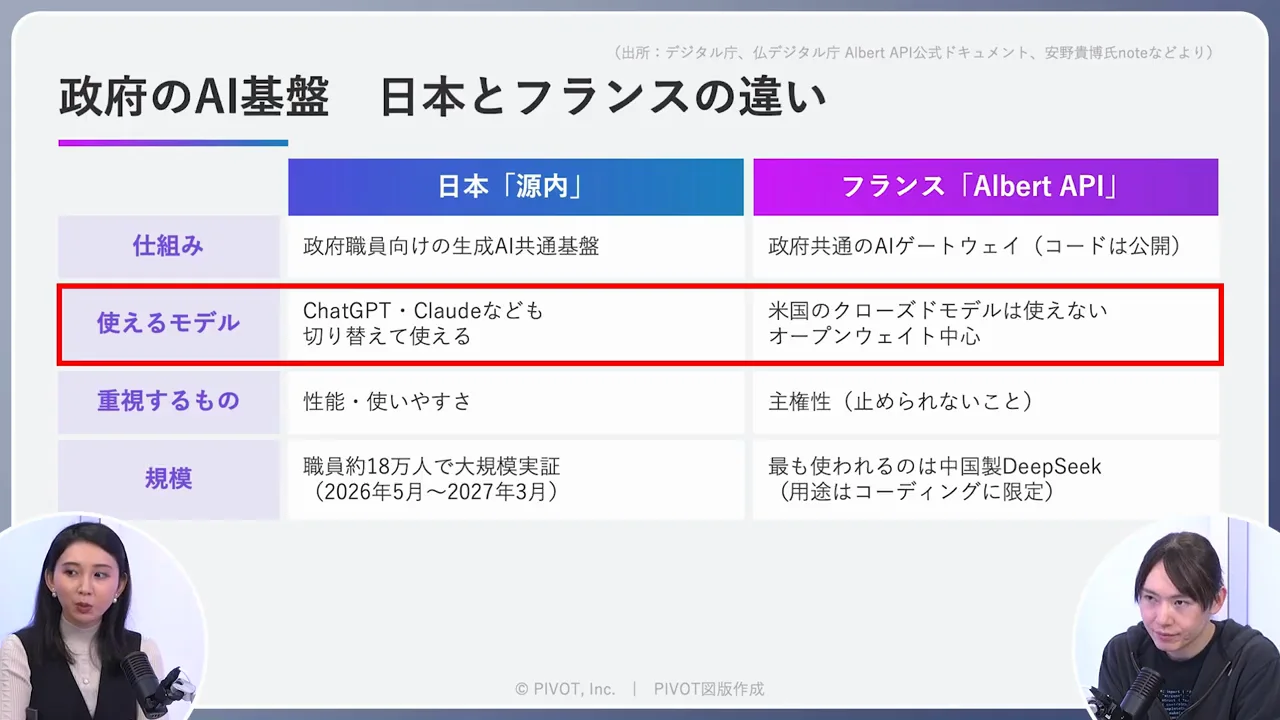Screen dimensions: 1280x720
Task: Click the slide title 政府のAI基盤 日本とフランスの違い
Action: (442, 97)
